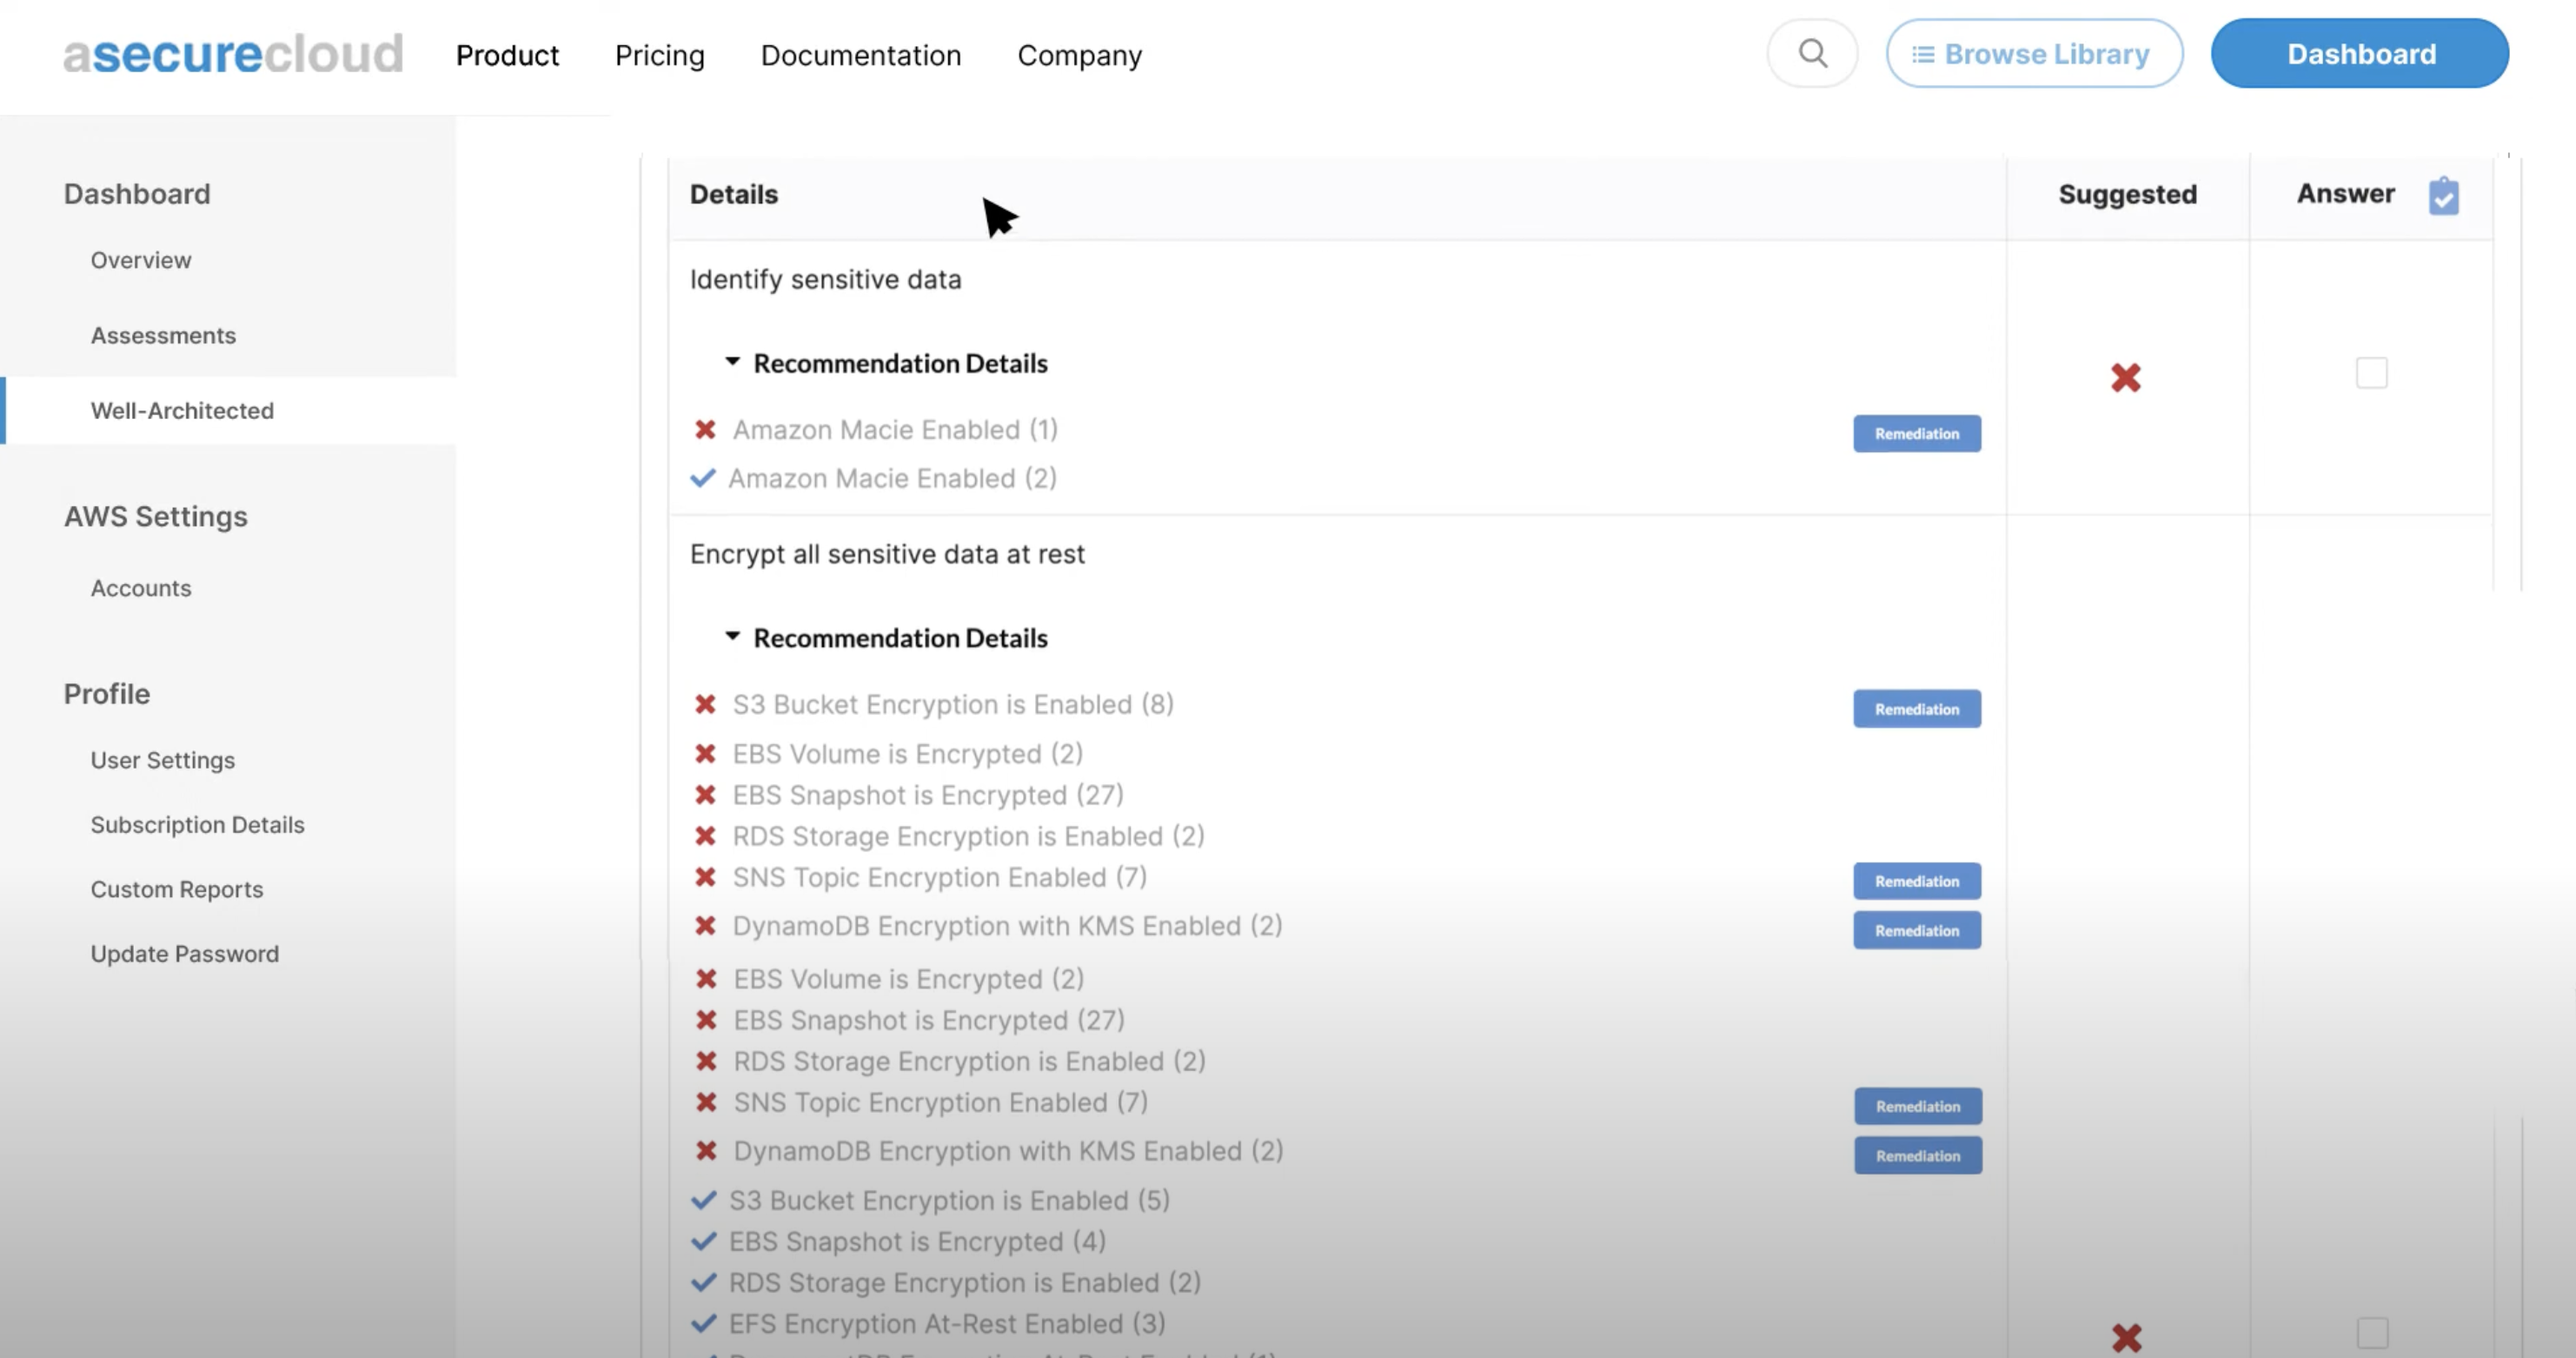This screenshot has height=1358, width=2576.
Task: Click the Encrypt all sensitive data at rest heading
Action: coord(887,554)
